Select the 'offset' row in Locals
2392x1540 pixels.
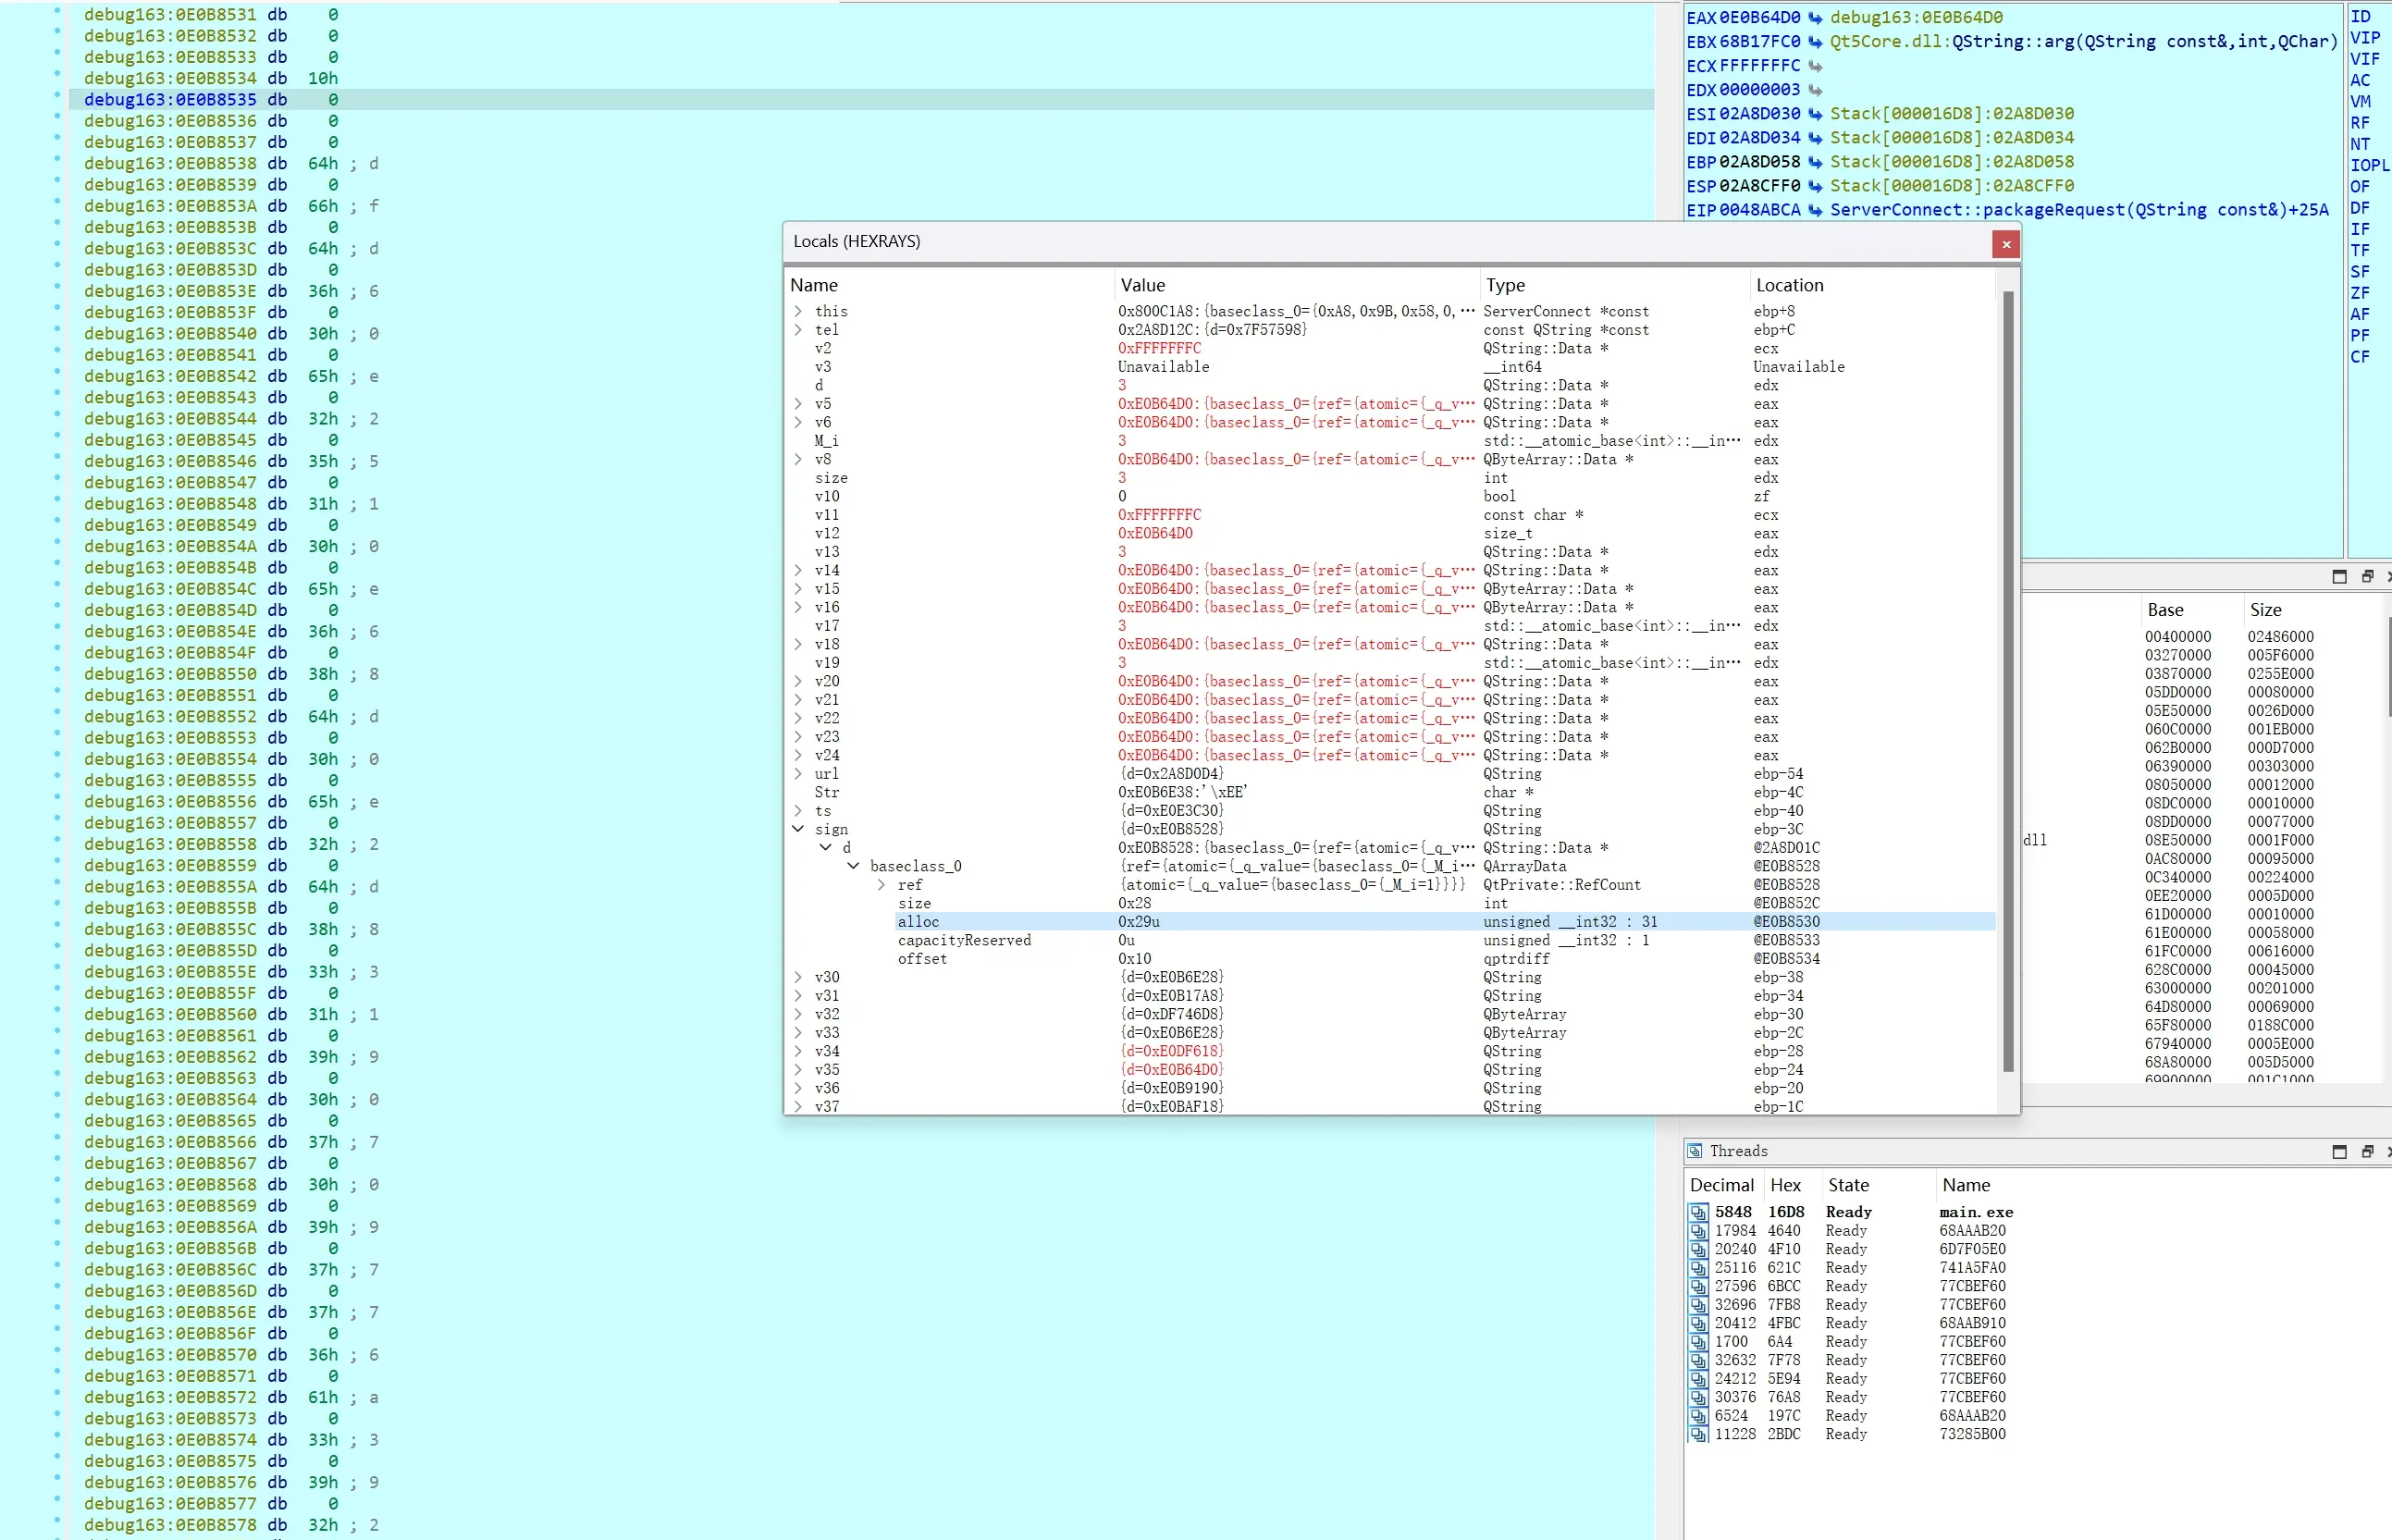(x=1390, y=959)
